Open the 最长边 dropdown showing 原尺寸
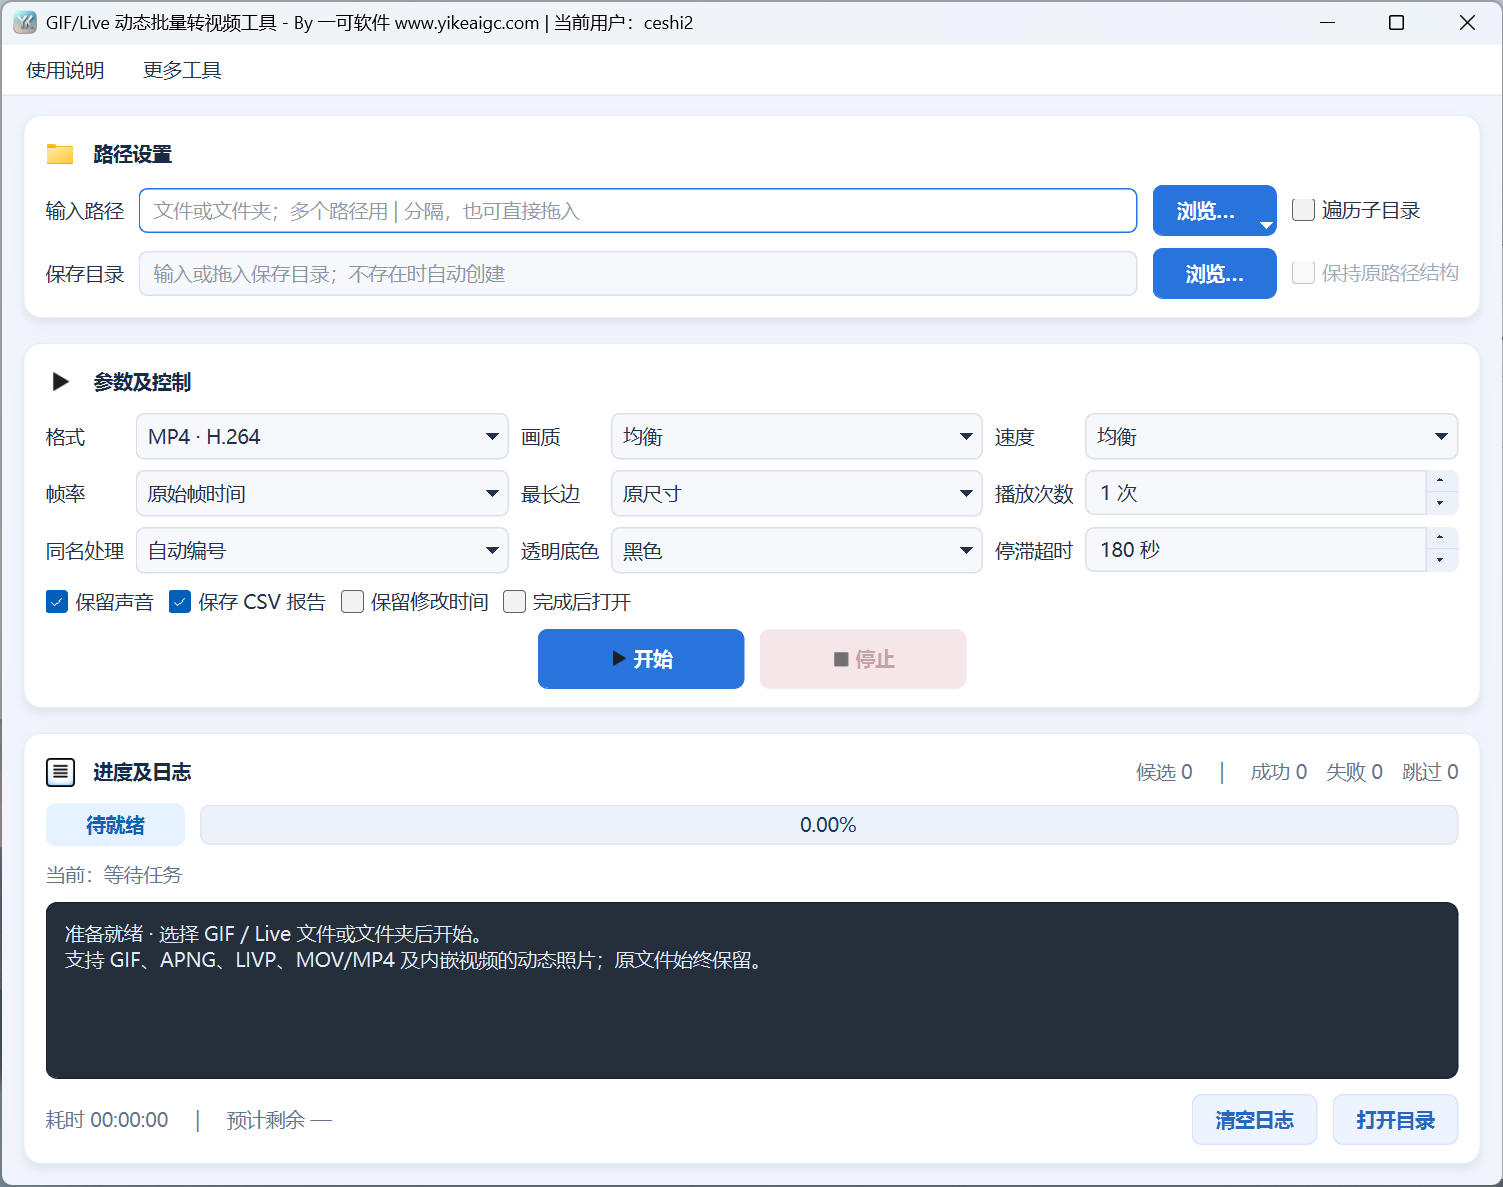Viewport: 1503px width, 1187px height. (796, 494)
